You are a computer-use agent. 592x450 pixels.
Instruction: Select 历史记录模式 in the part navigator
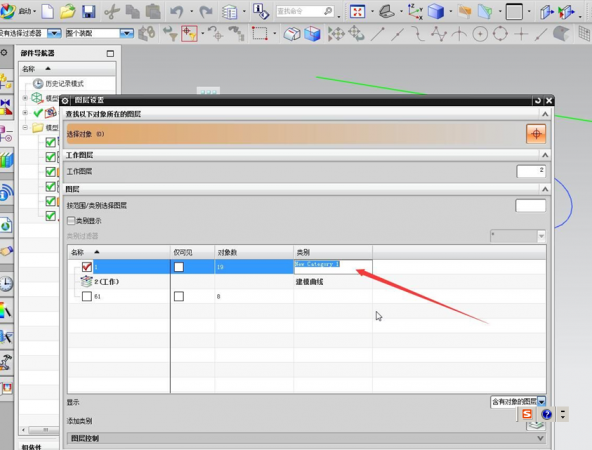tap(64, 83)
